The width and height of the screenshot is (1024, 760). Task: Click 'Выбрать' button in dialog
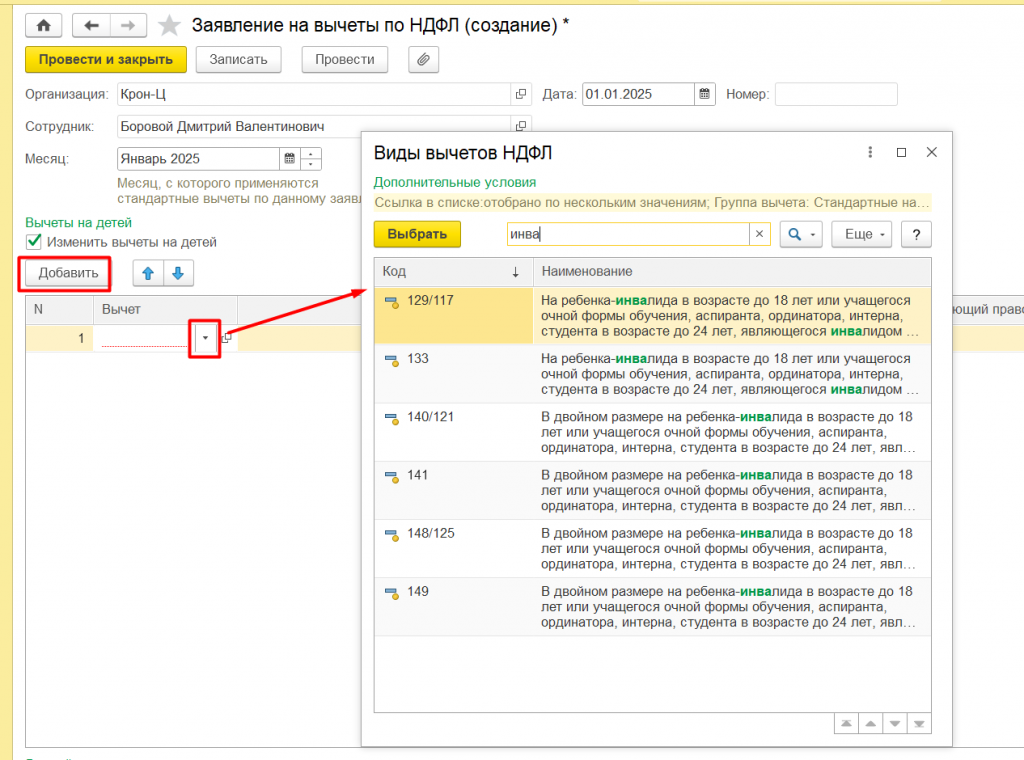click(x=417, y=234)
